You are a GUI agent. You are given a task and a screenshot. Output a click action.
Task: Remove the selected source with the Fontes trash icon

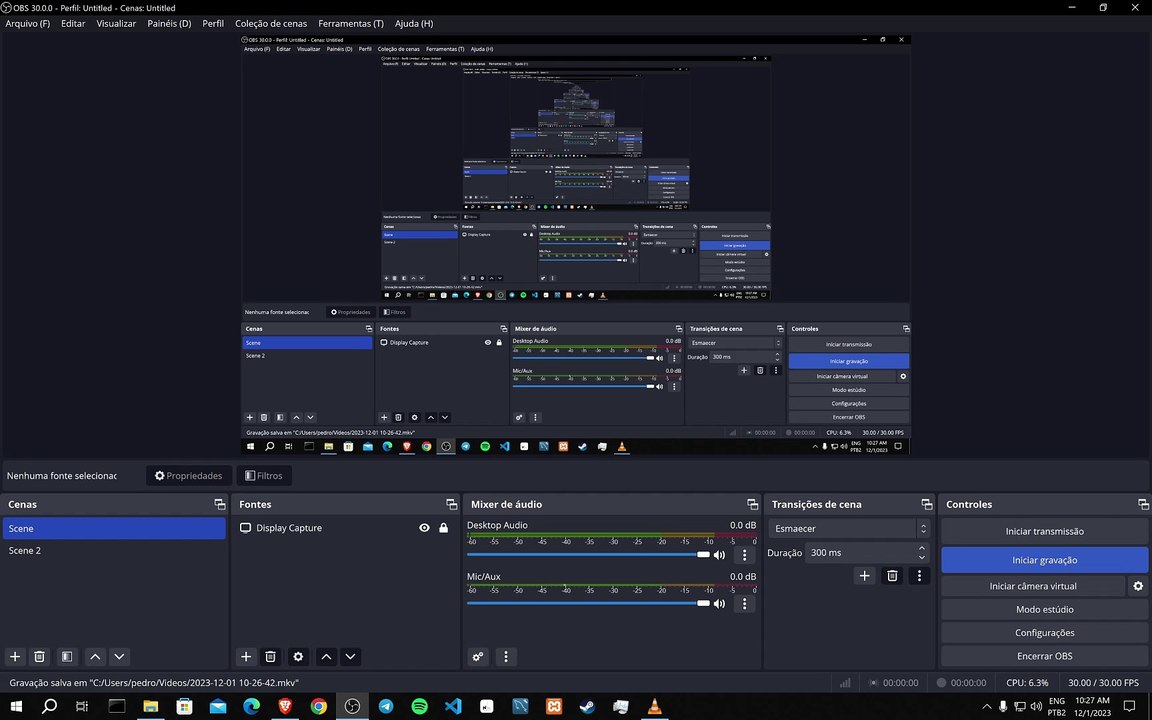click(270, 656)
